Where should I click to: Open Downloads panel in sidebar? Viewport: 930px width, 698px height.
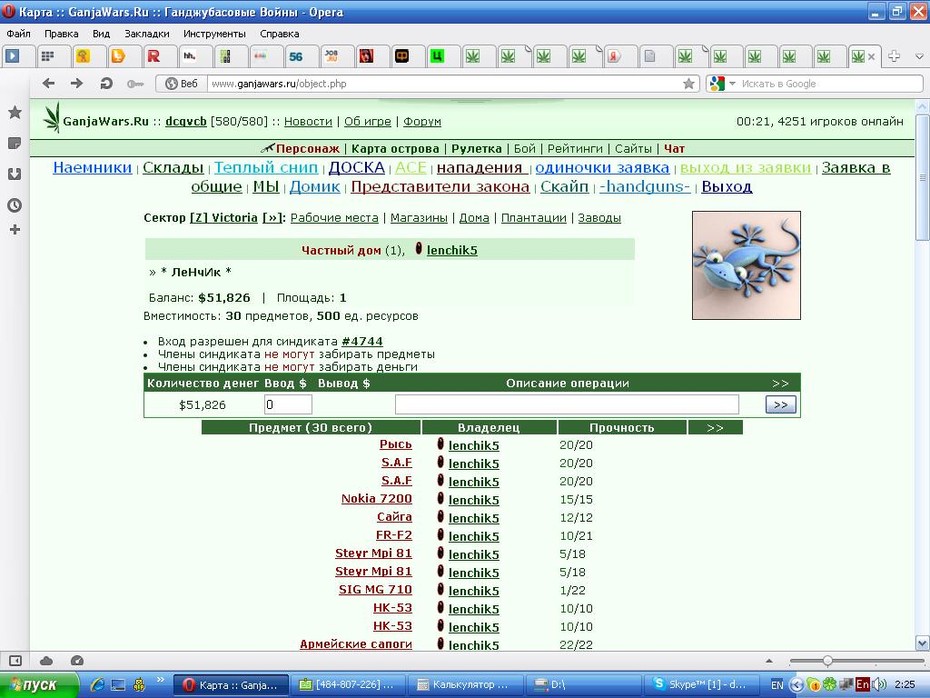tap(15, 174)
